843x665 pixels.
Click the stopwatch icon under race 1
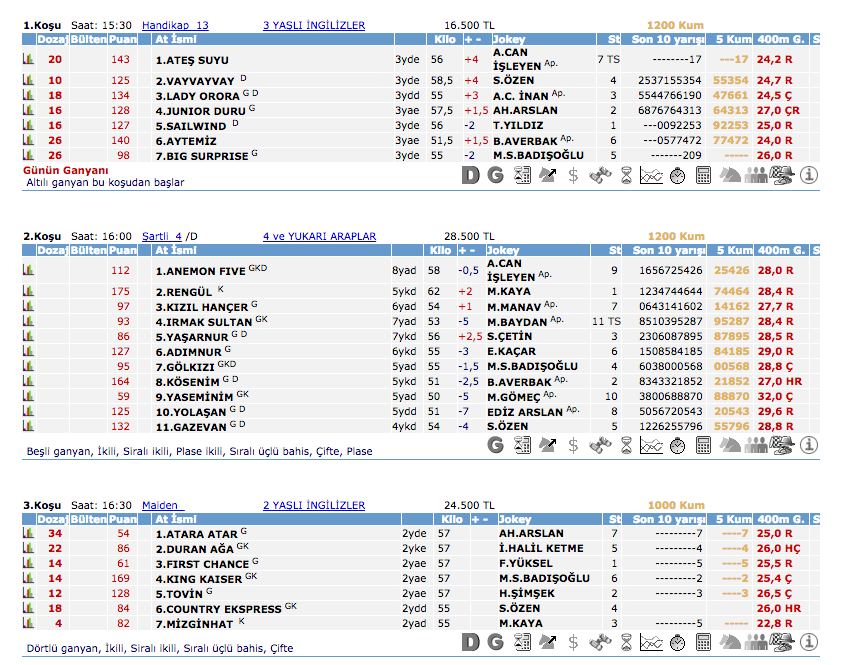[677, 175]
